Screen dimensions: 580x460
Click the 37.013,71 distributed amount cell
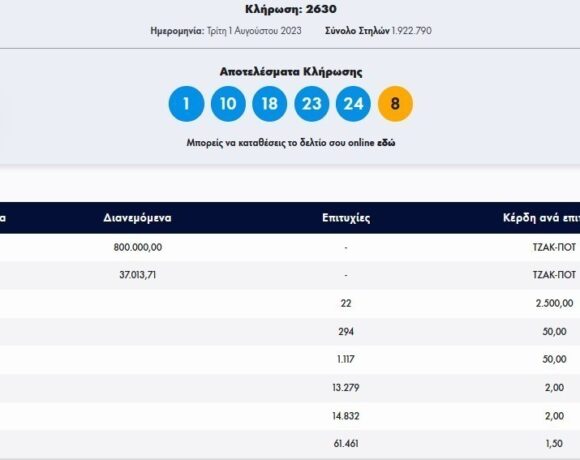point(138,275)
